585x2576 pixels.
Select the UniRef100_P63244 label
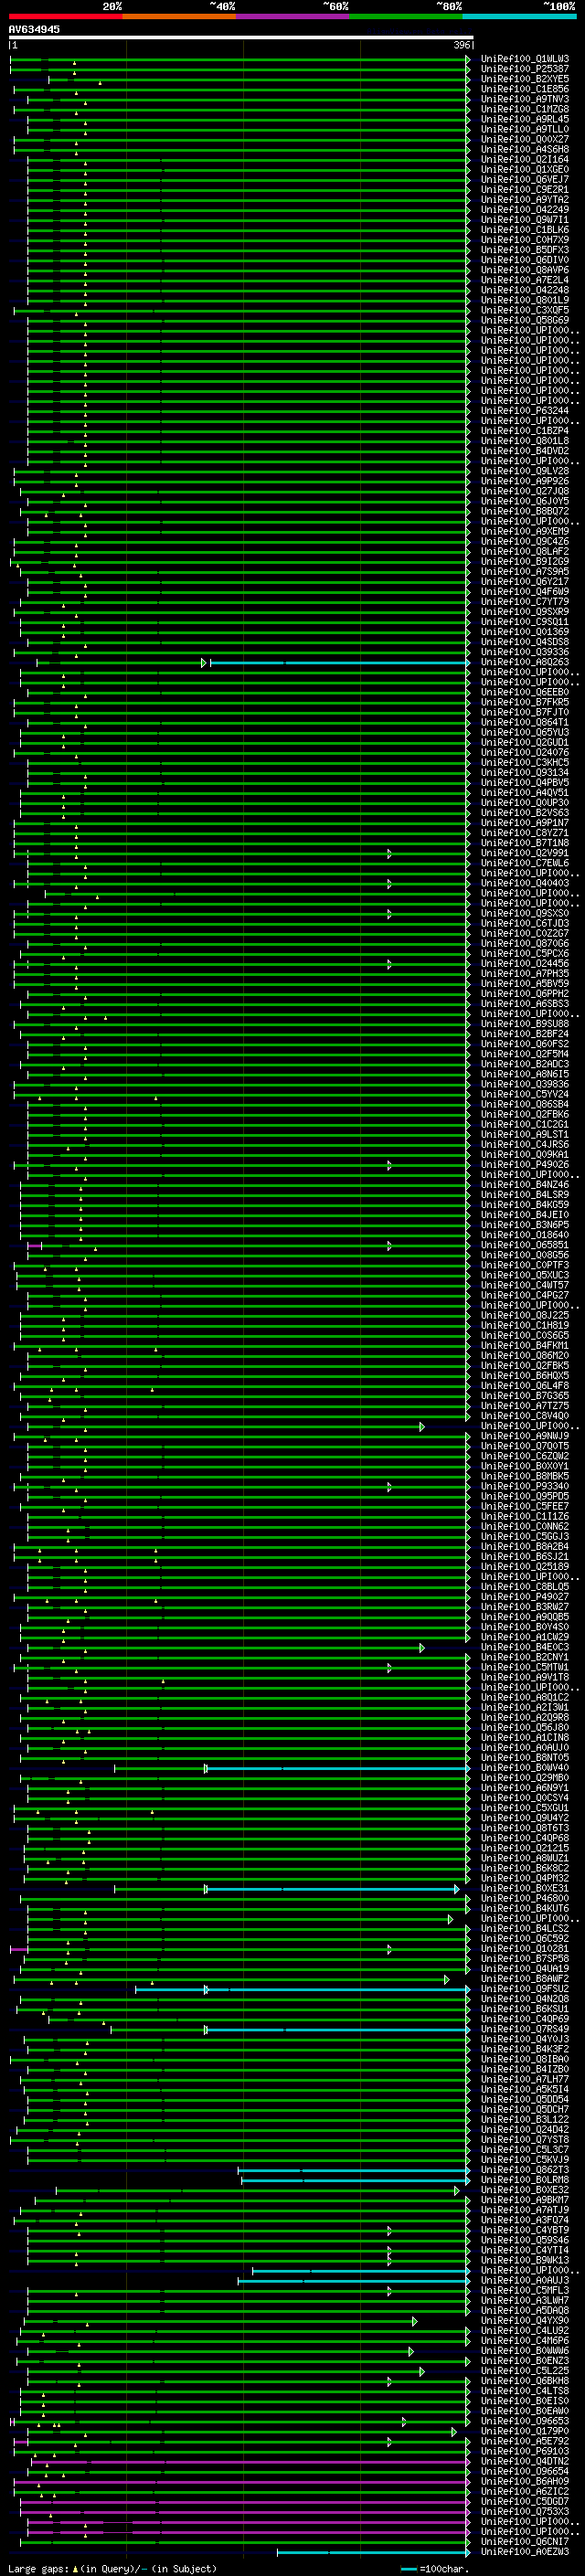pyautogui.click(x=525, y=410)
